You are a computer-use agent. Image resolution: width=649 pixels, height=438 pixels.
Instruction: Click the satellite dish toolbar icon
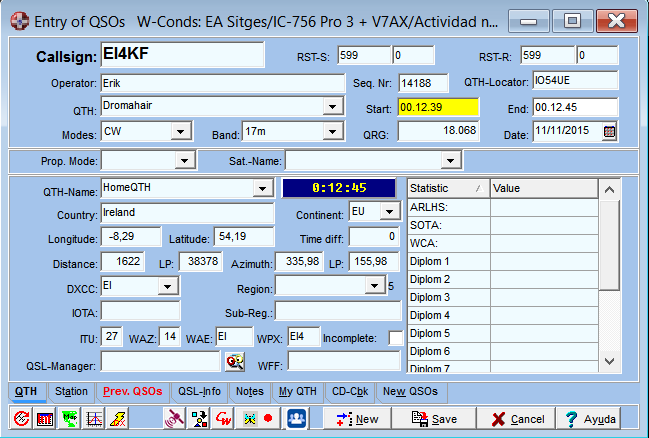tap(173, 418)
